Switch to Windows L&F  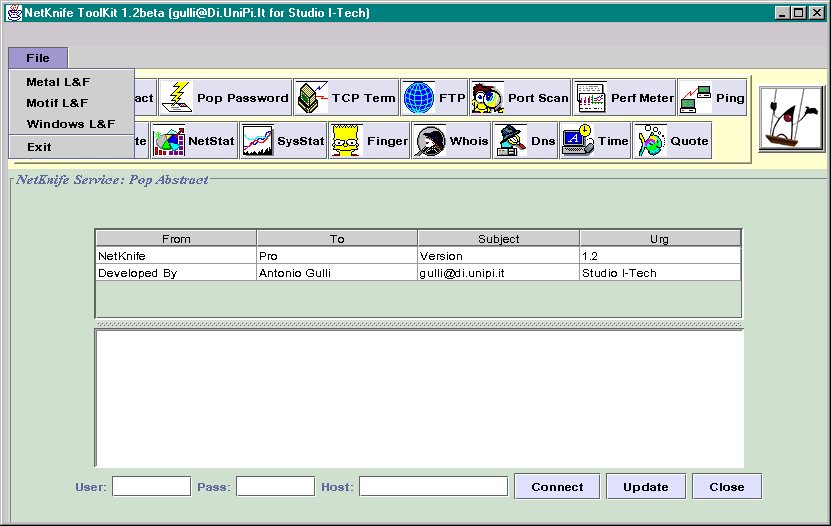pos(72,124)
